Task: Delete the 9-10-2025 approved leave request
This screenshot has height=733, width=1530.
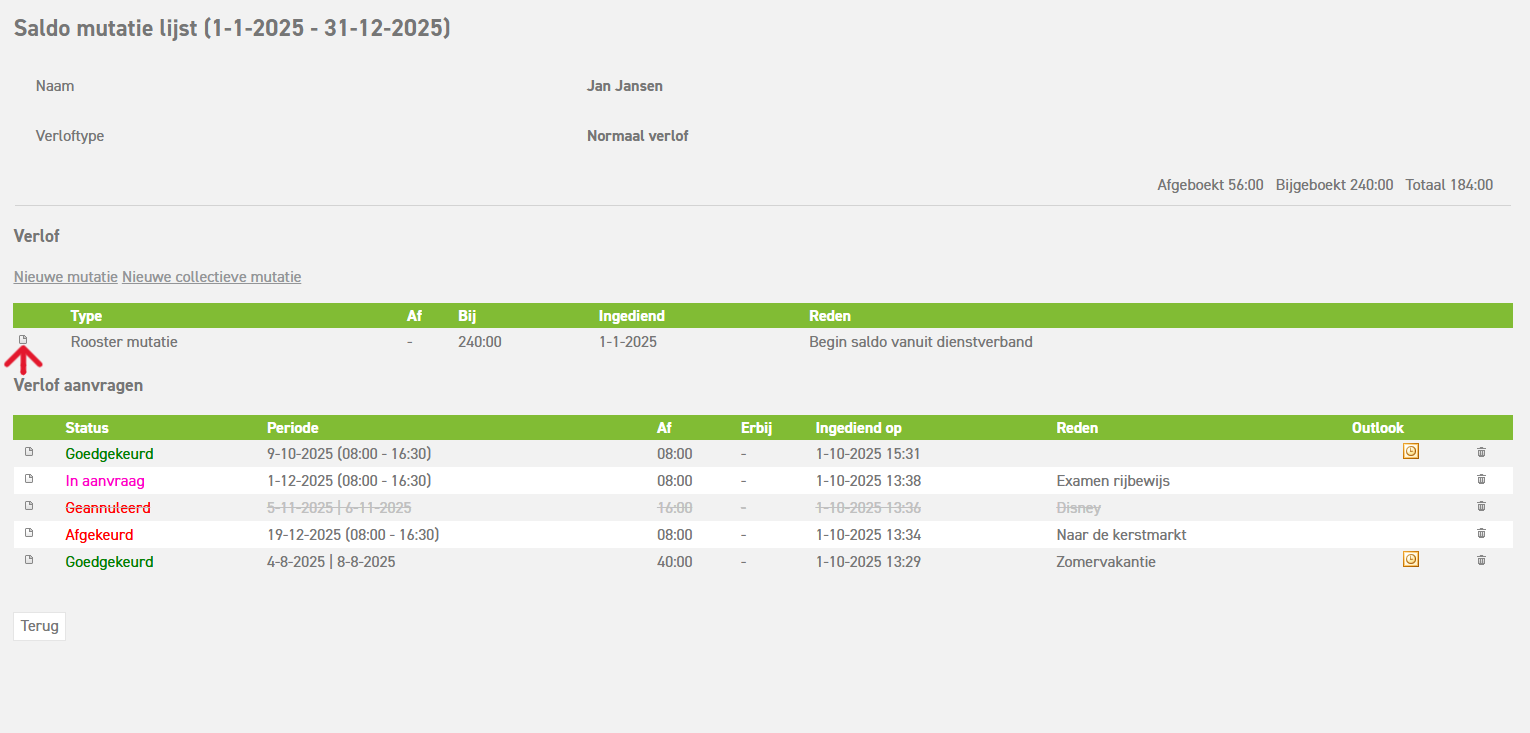Action: [1481, 452]
